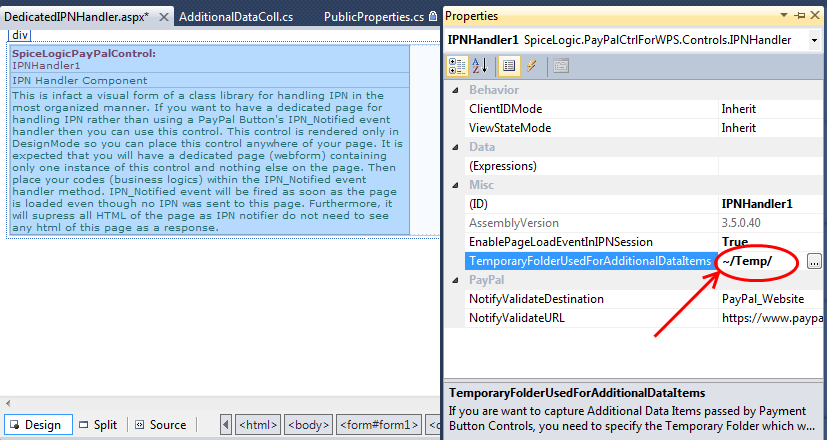Image resolution: width=827 pixels, height=440 pixels.
Task: Close the Properties panel
Action: coord(816,17)
